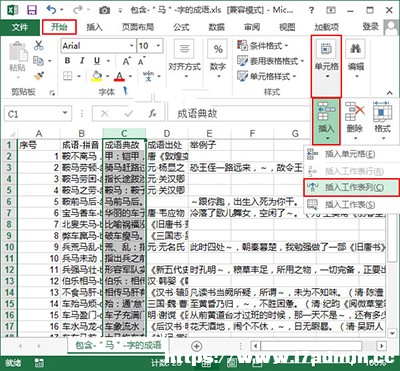Click the macro record icon in status bar

coord(39,362)
